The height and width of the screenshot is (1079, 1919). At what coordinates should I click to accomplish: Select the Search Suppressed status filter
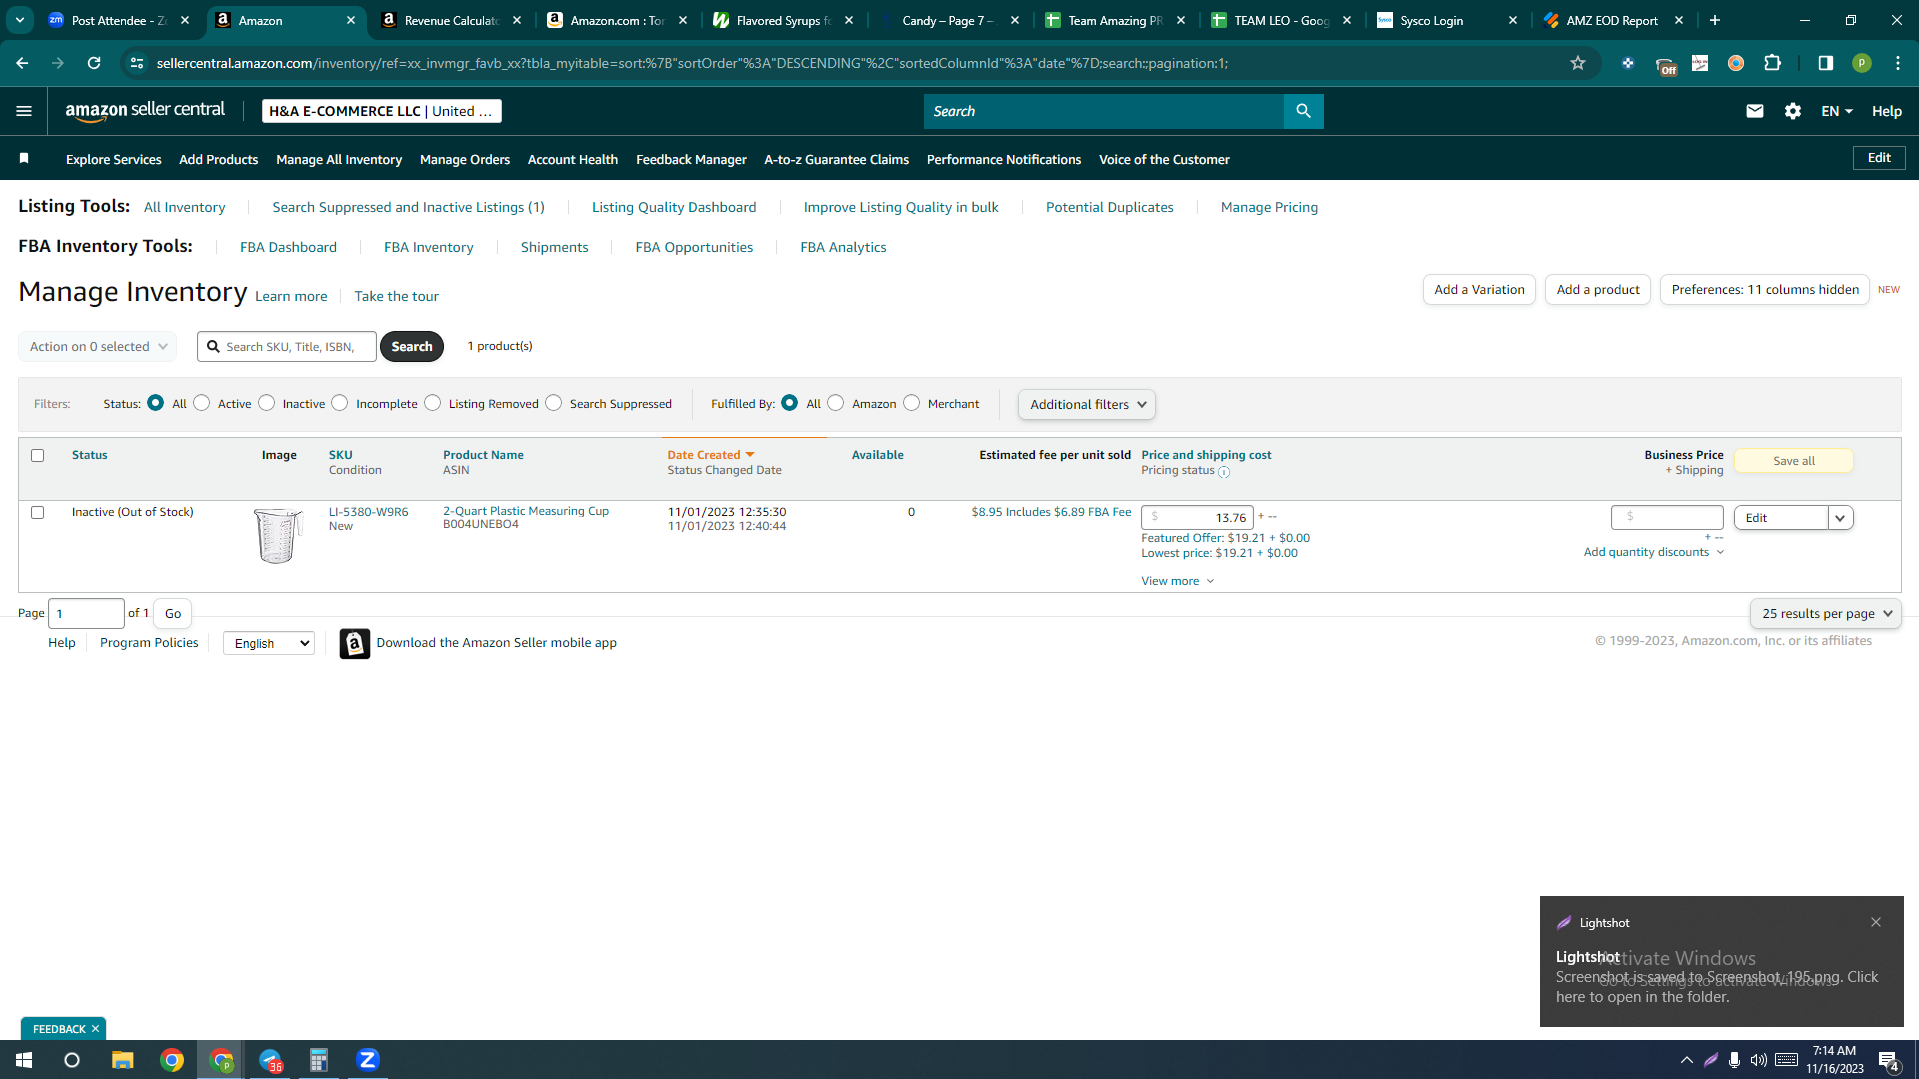pyautogui.click(x=554, y=403)
